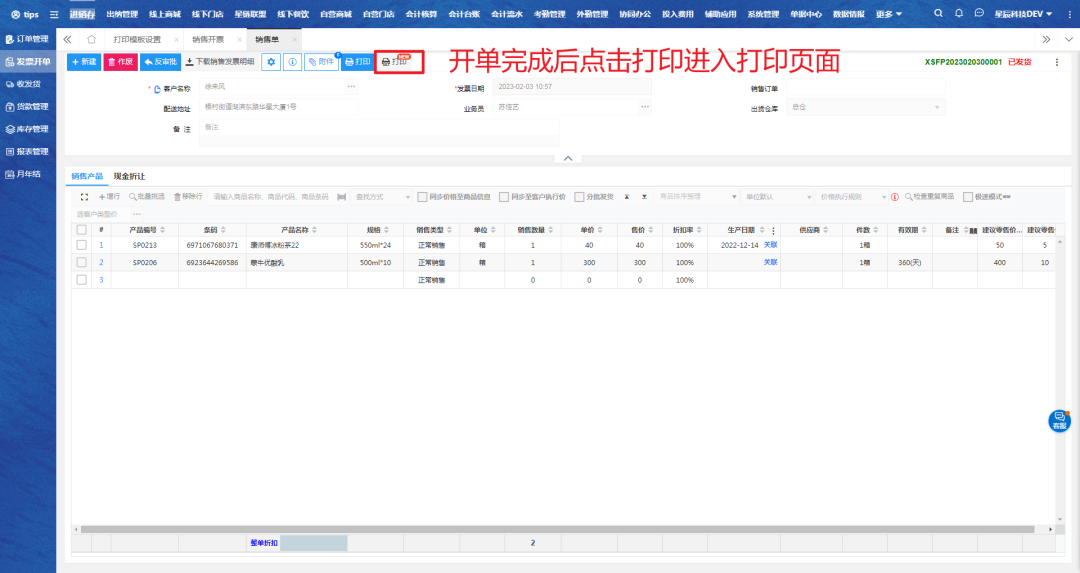This screenshot has width=1080, height=573.
Task: Click the search magnifier in top bar
Action: click(x=938, y=14)
